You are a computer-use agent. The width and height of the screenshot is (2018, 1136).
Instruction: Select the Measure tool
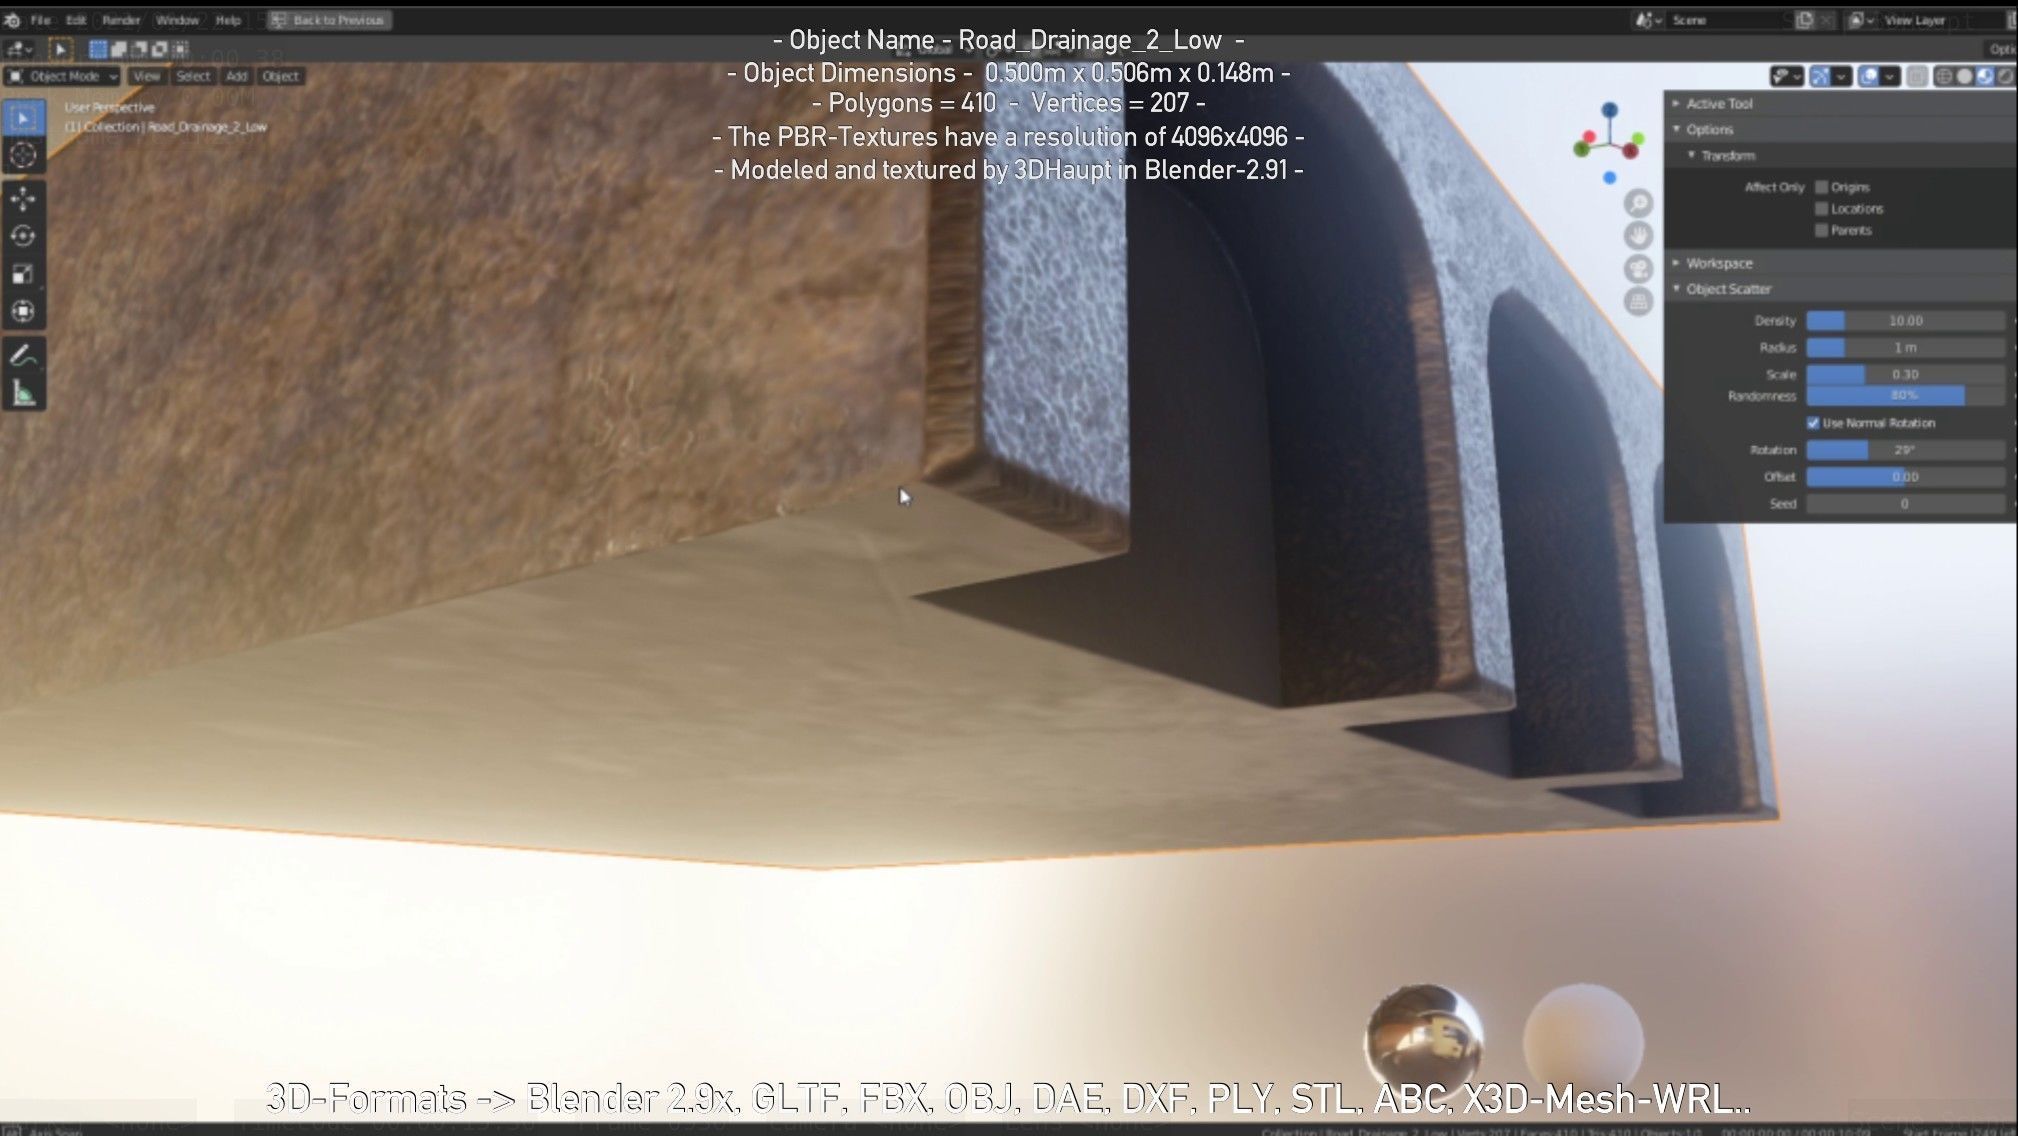(23, 394)
